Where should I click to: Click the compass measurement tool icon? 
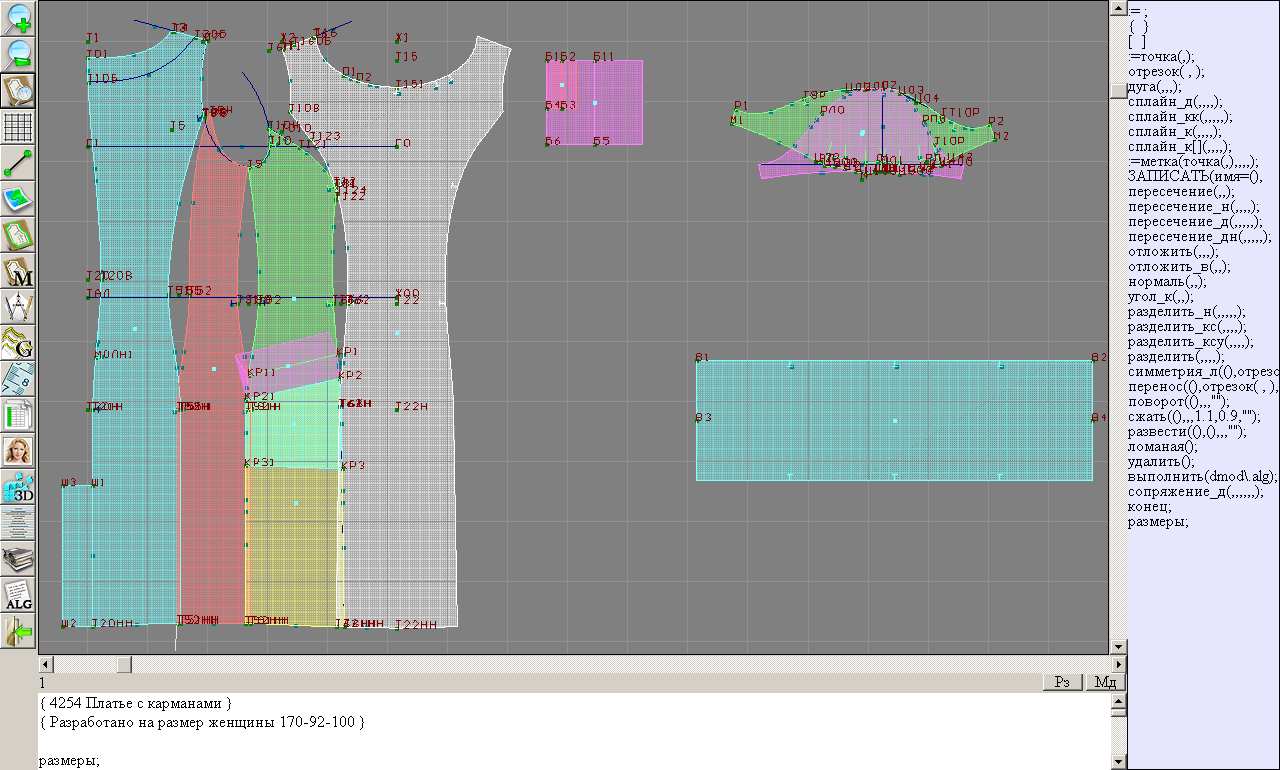19,307
